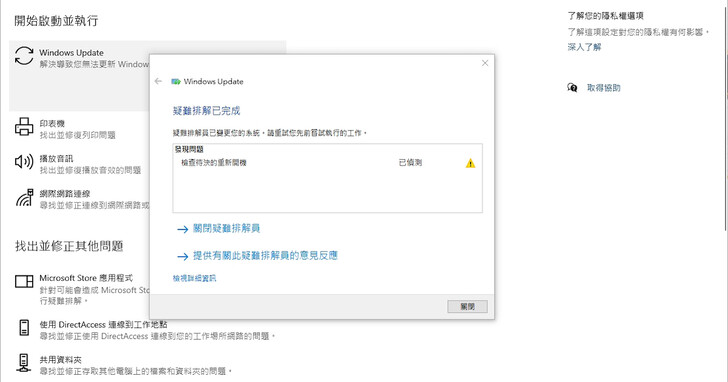Click the speaker icon for 播放音訊
The width and height of the screenshot is (728, 382).
24,162
